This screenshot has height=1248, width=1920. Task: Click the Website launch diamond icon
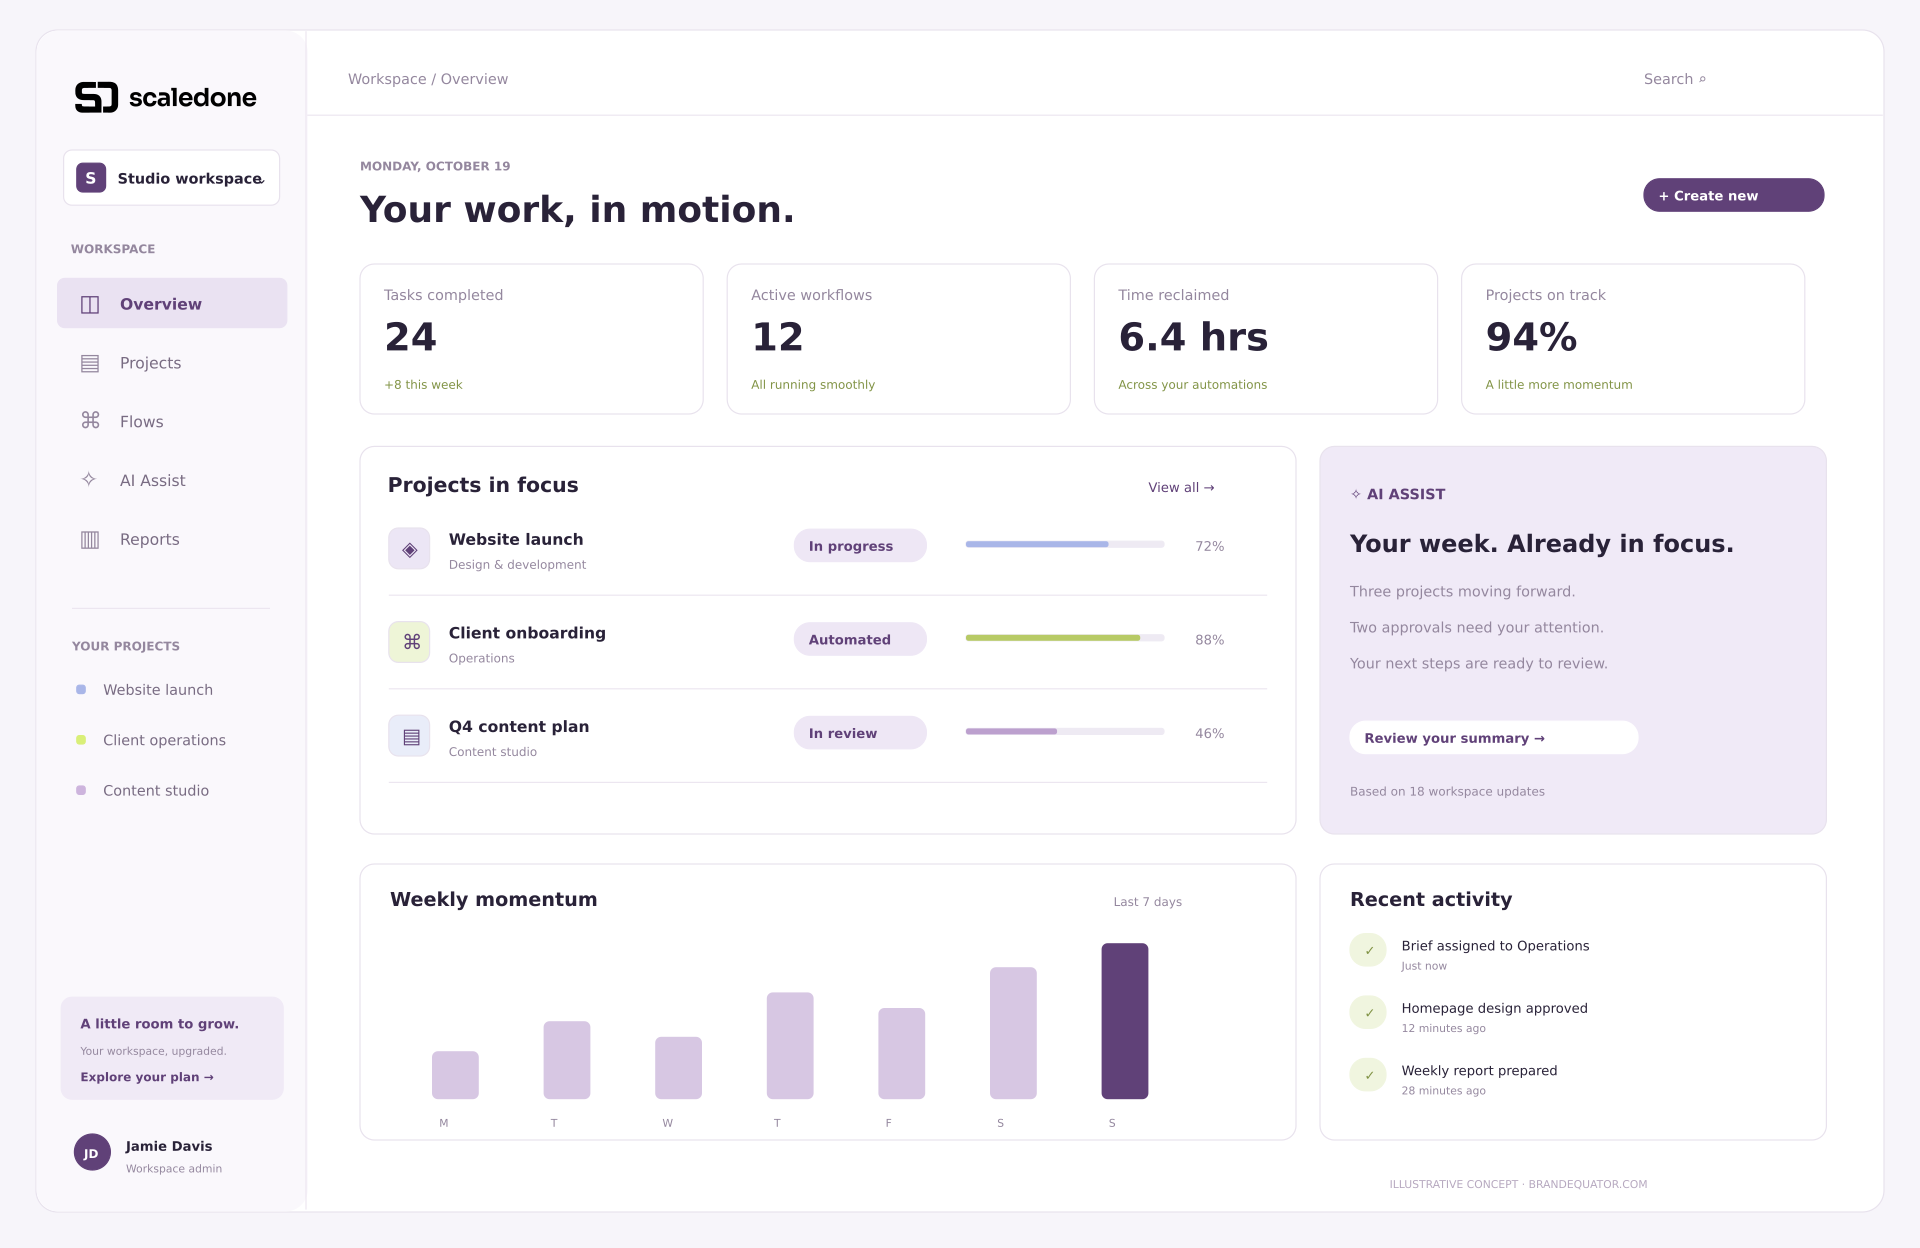click(409, 549)
